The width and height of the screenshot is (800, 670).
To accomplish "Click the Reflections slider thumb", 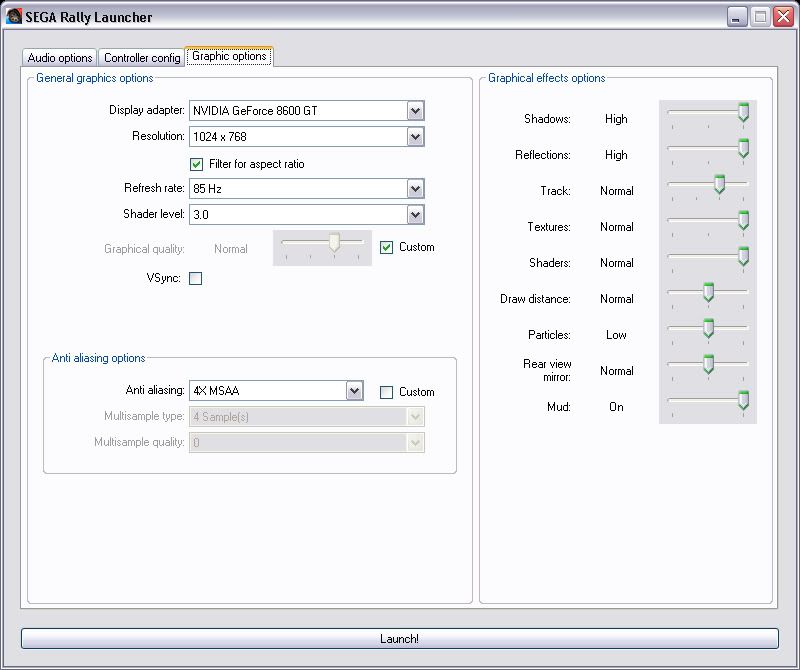I will (743, 148).
